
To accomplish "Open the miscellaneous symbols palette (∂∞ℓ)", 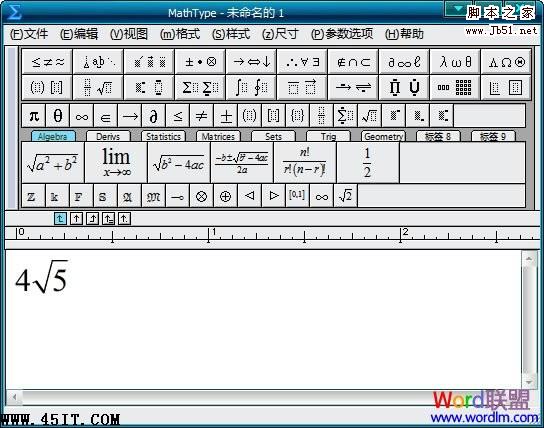I will (404, 62).
